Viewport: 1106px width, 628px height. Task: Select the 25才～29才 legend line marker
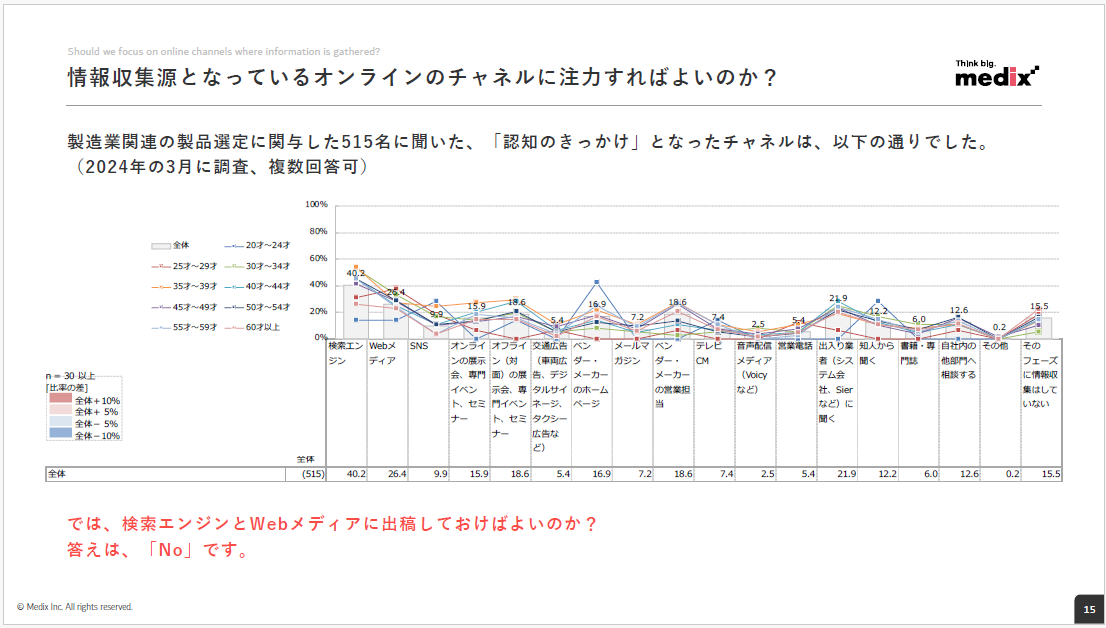160,266
